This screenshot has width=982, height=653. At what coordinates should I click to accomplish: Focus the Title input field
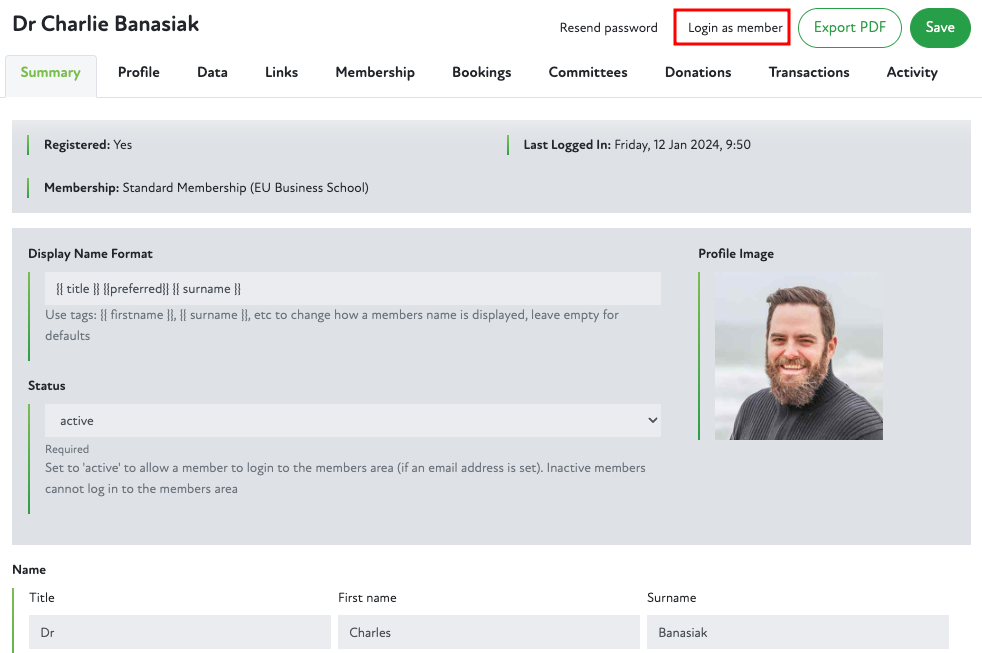coord(180,632)
